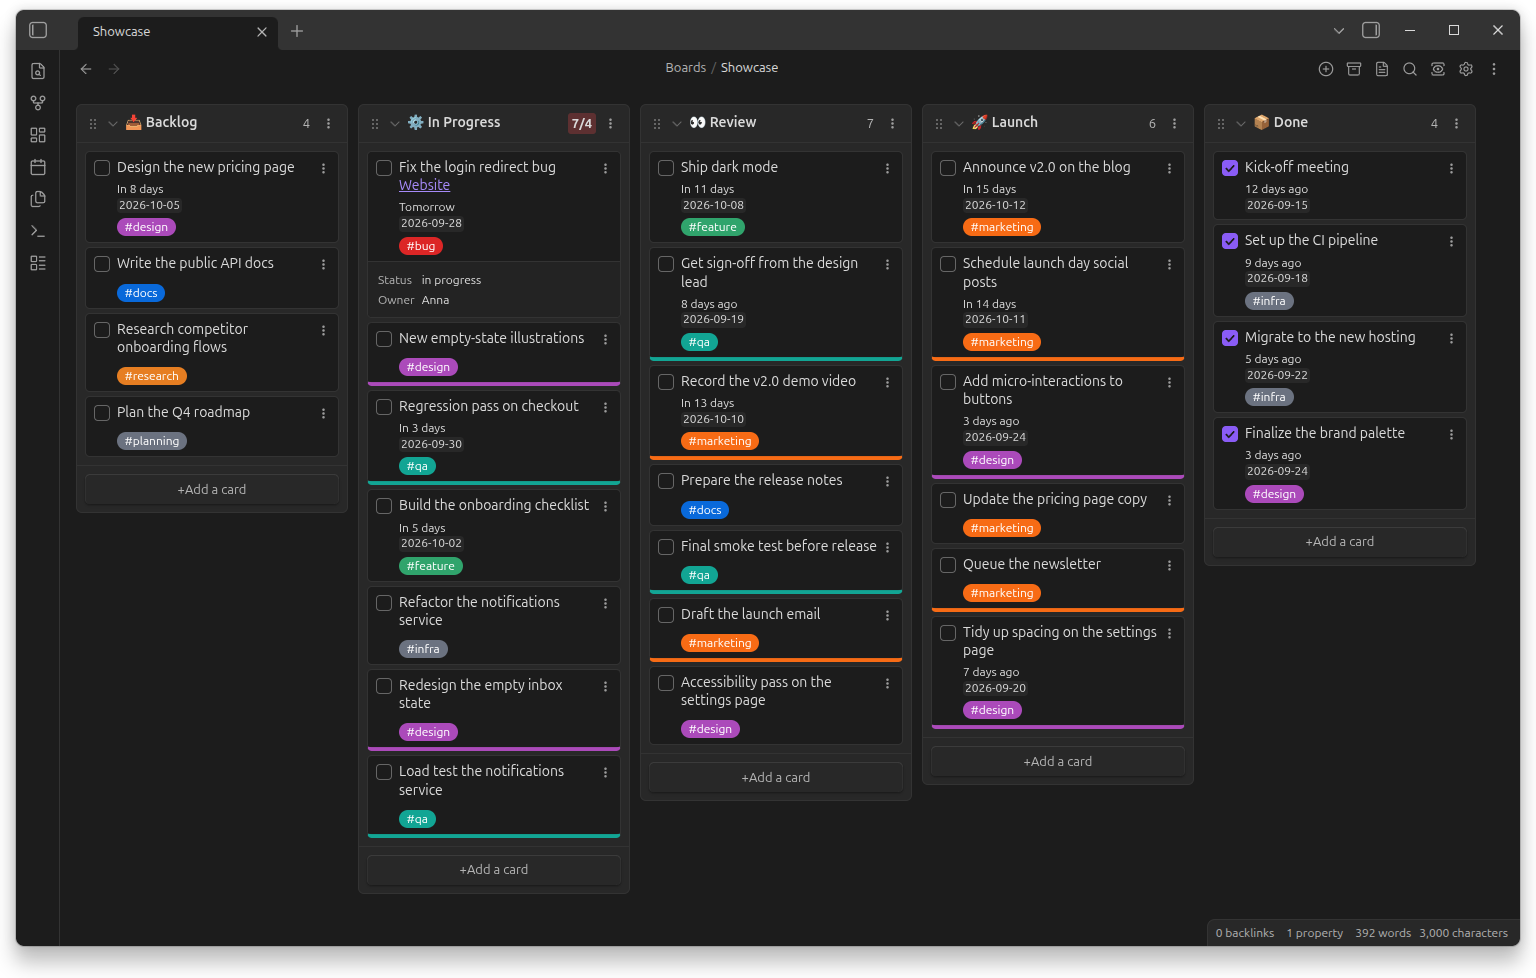Add a new list with the circled plus icon
Viewport: 1536px width, 978px height.
tap(1326, 69)
